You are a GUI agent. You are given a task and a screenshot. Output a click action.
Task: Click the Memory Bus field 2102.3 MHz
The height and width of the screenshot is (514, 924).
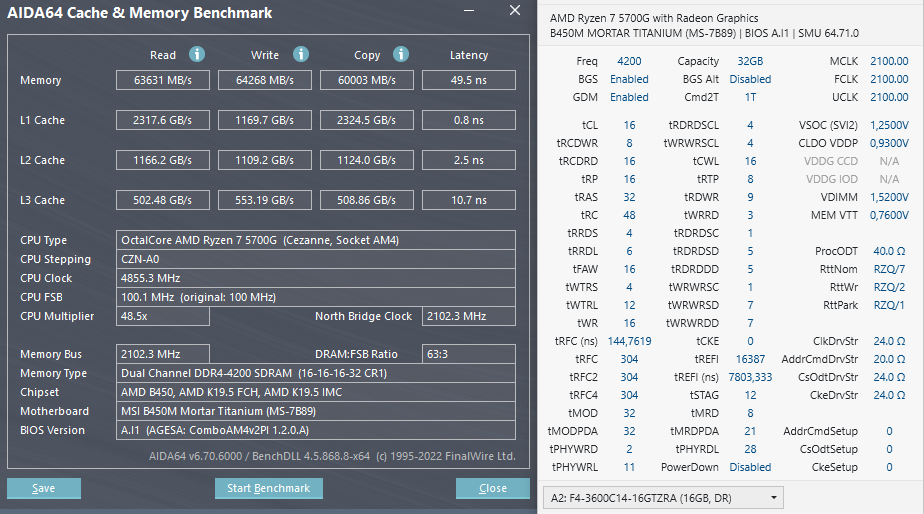click(x=163, y=354)
